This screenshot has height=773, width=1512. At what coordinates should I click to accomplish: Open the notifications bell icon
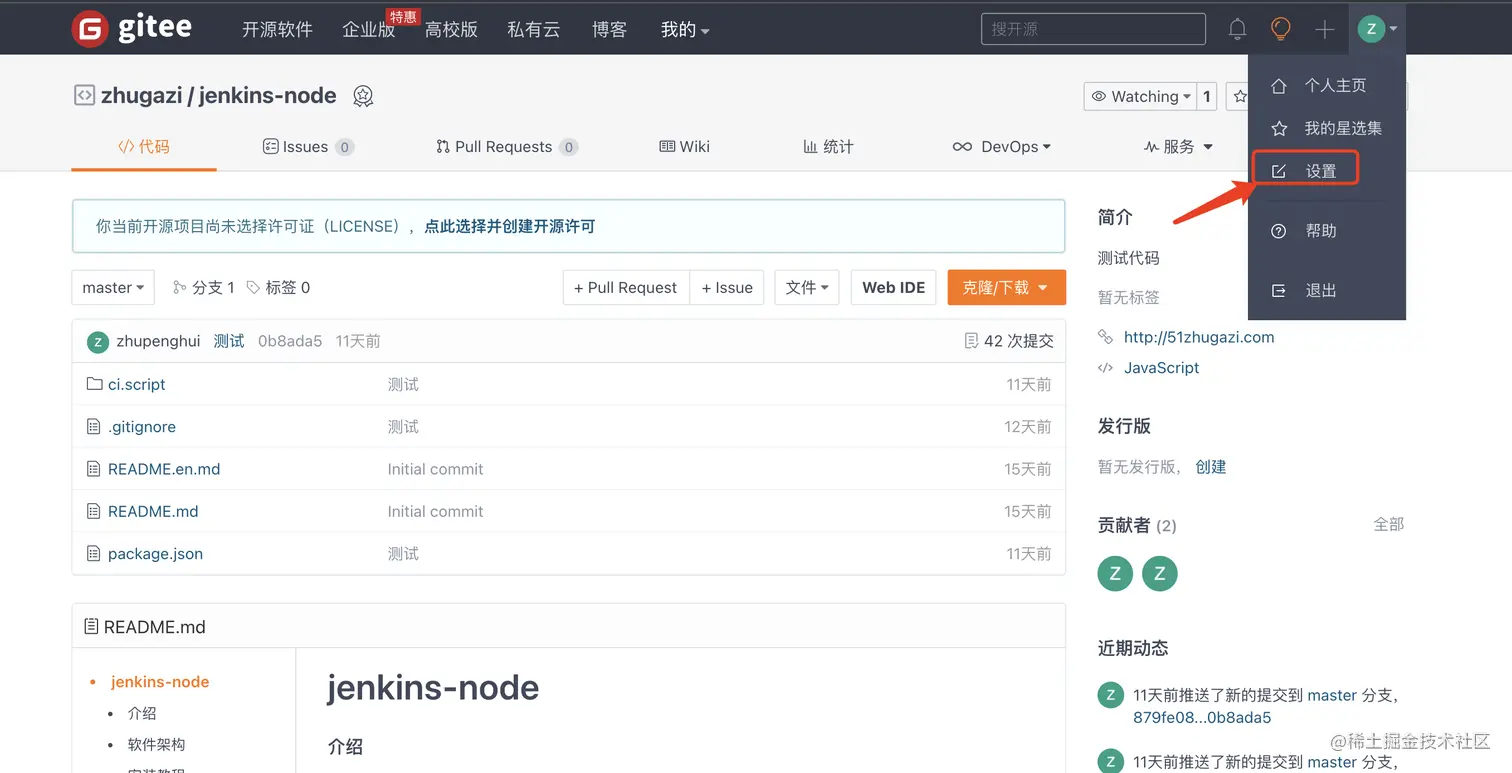coord(1237,29)
